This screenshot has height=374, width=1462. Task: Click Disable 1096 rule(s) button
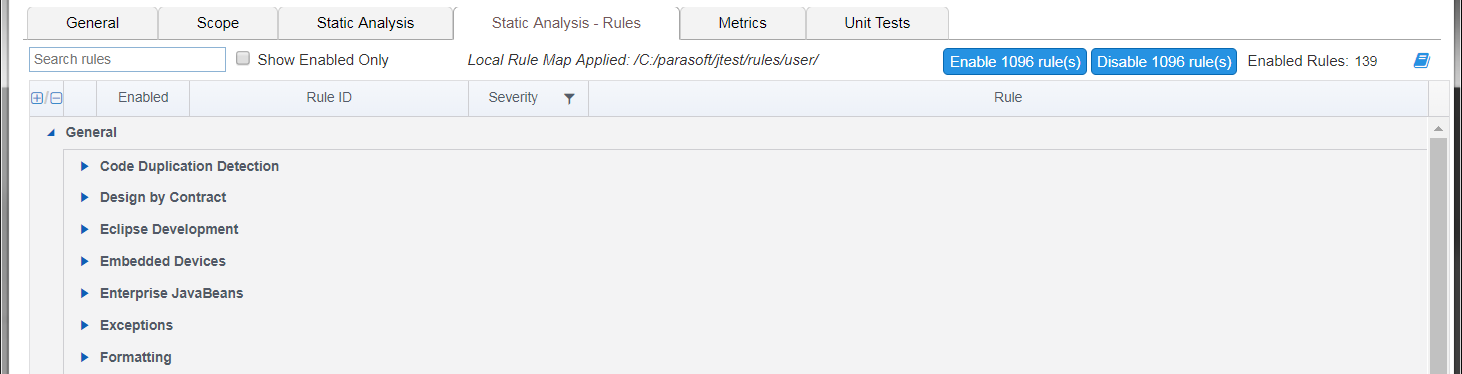[x=1164, y=61]
